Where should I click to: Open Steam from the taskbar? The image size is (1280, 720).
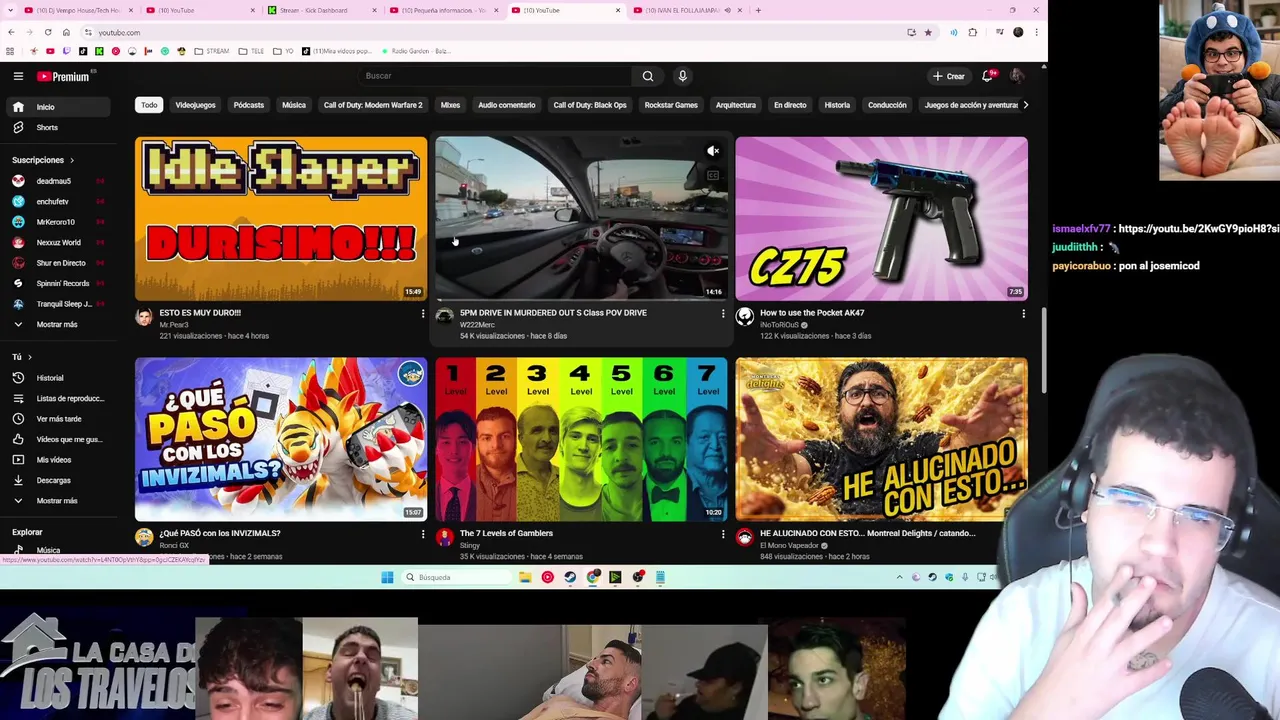(570, 577)
